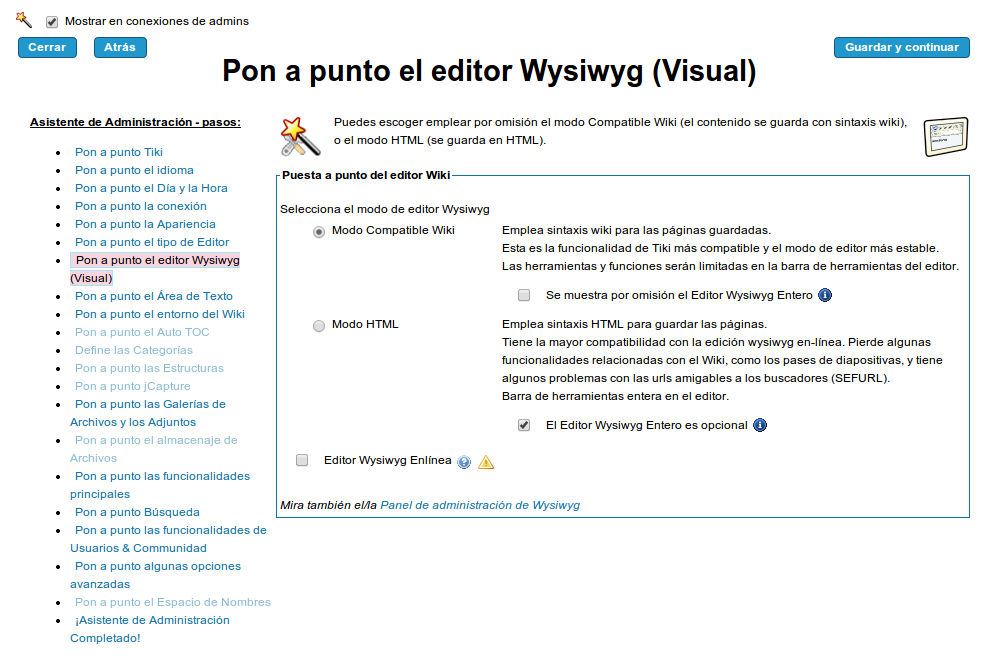Click Guardar y continuar button

click(901, 47)
